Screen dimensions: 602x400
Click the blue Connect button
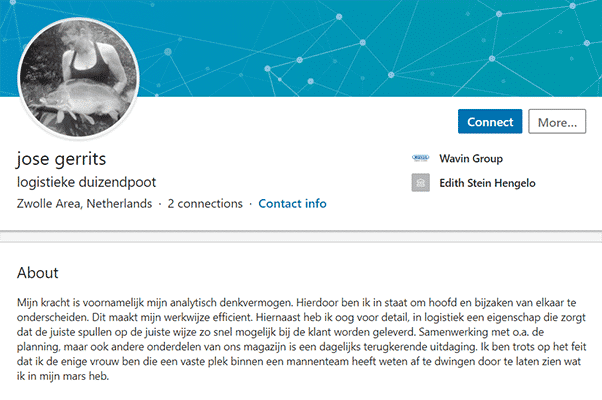tap(490, 122)
